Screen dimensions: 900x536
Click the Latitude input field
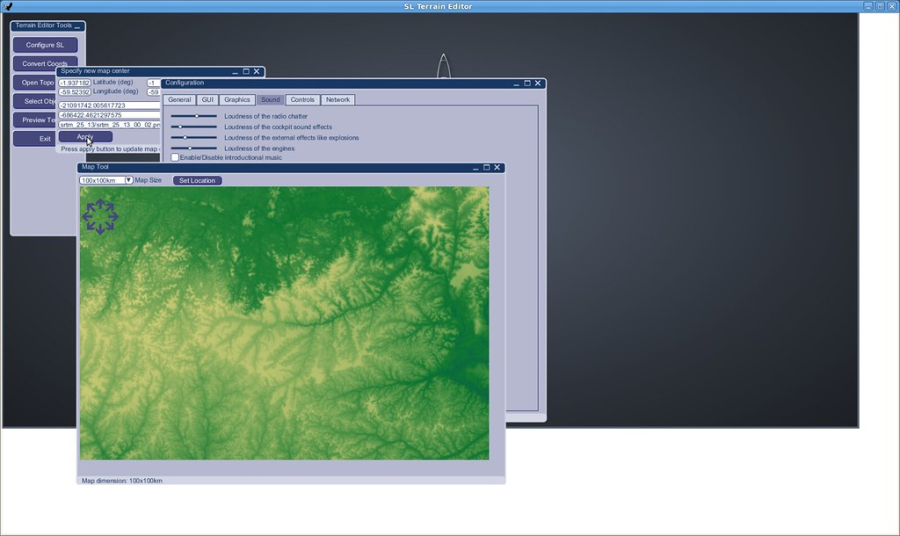74,83
